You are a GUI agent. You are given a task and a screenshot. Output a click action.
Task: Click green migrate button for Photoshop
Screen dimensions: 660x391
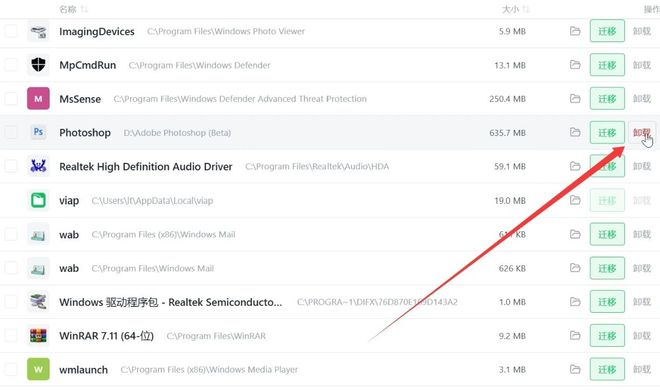point(607,132)
